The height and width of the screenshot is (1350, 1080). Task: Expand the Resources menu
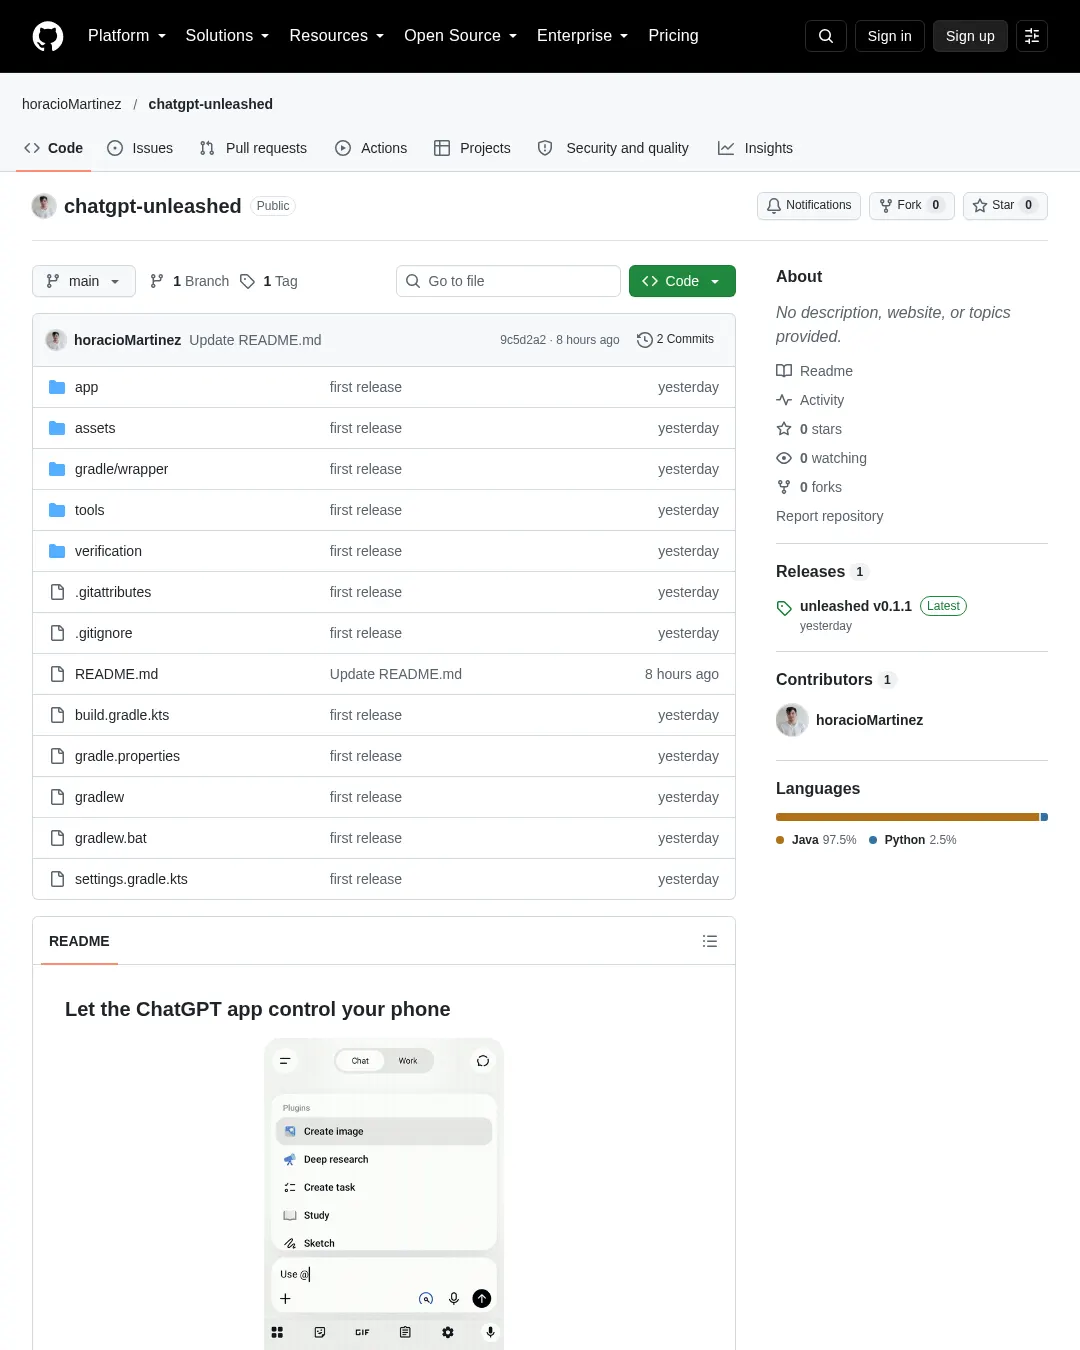337,36
